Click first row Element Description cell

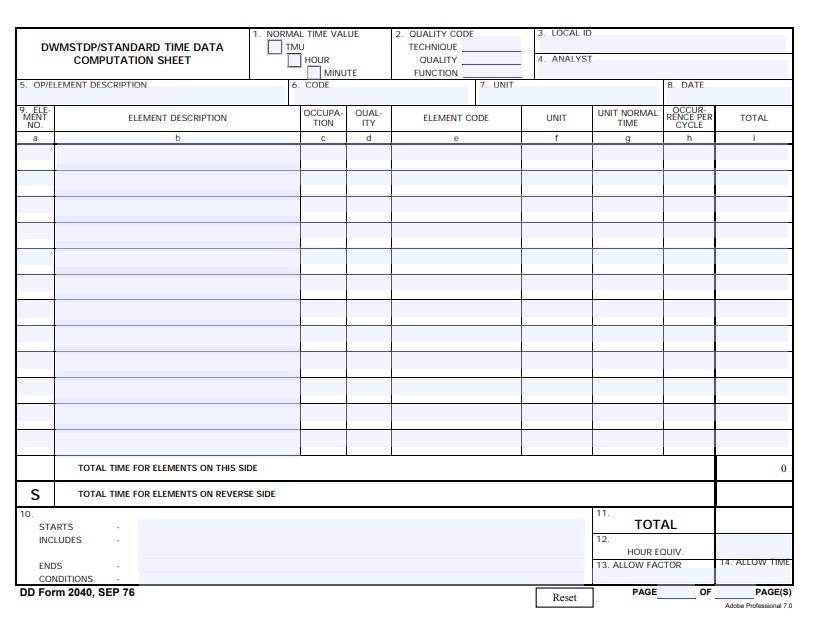(x=177, y=157)
